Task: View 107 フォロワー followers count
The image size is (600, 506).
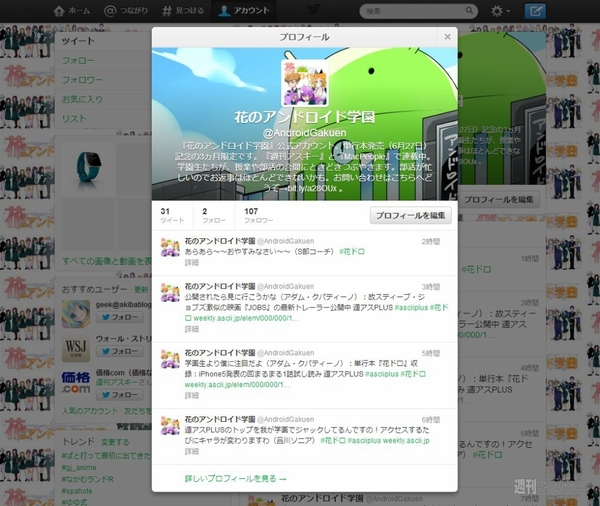Action: [x=259, y=215]
